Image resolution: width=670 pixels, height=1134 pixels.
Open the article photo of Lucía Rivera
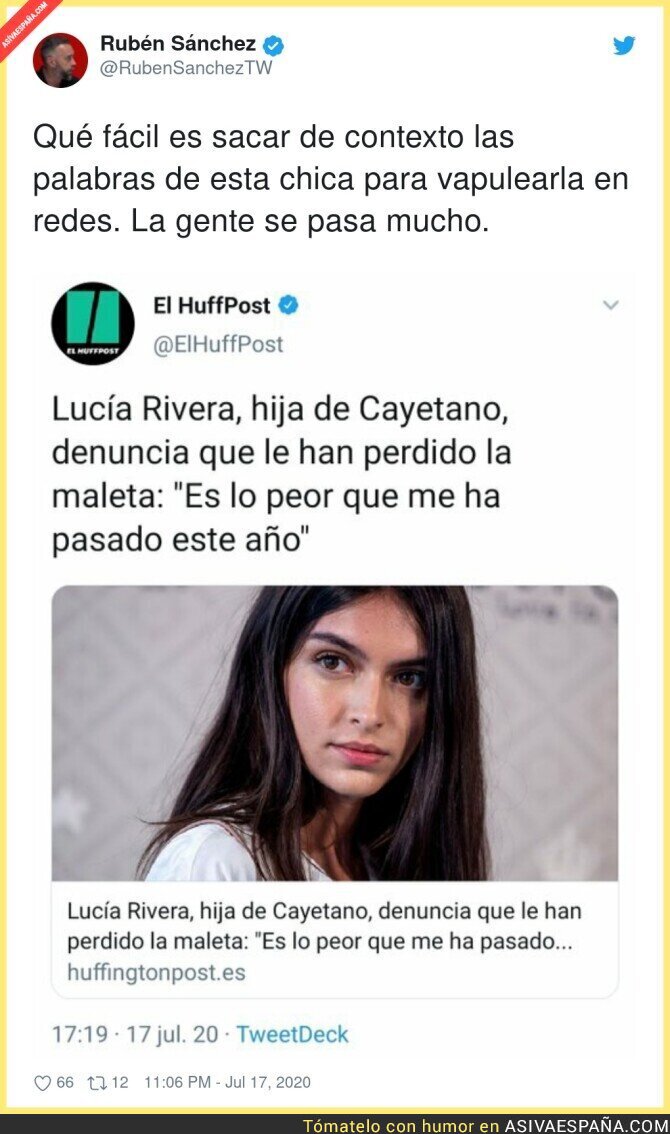(x=335, y=733)
